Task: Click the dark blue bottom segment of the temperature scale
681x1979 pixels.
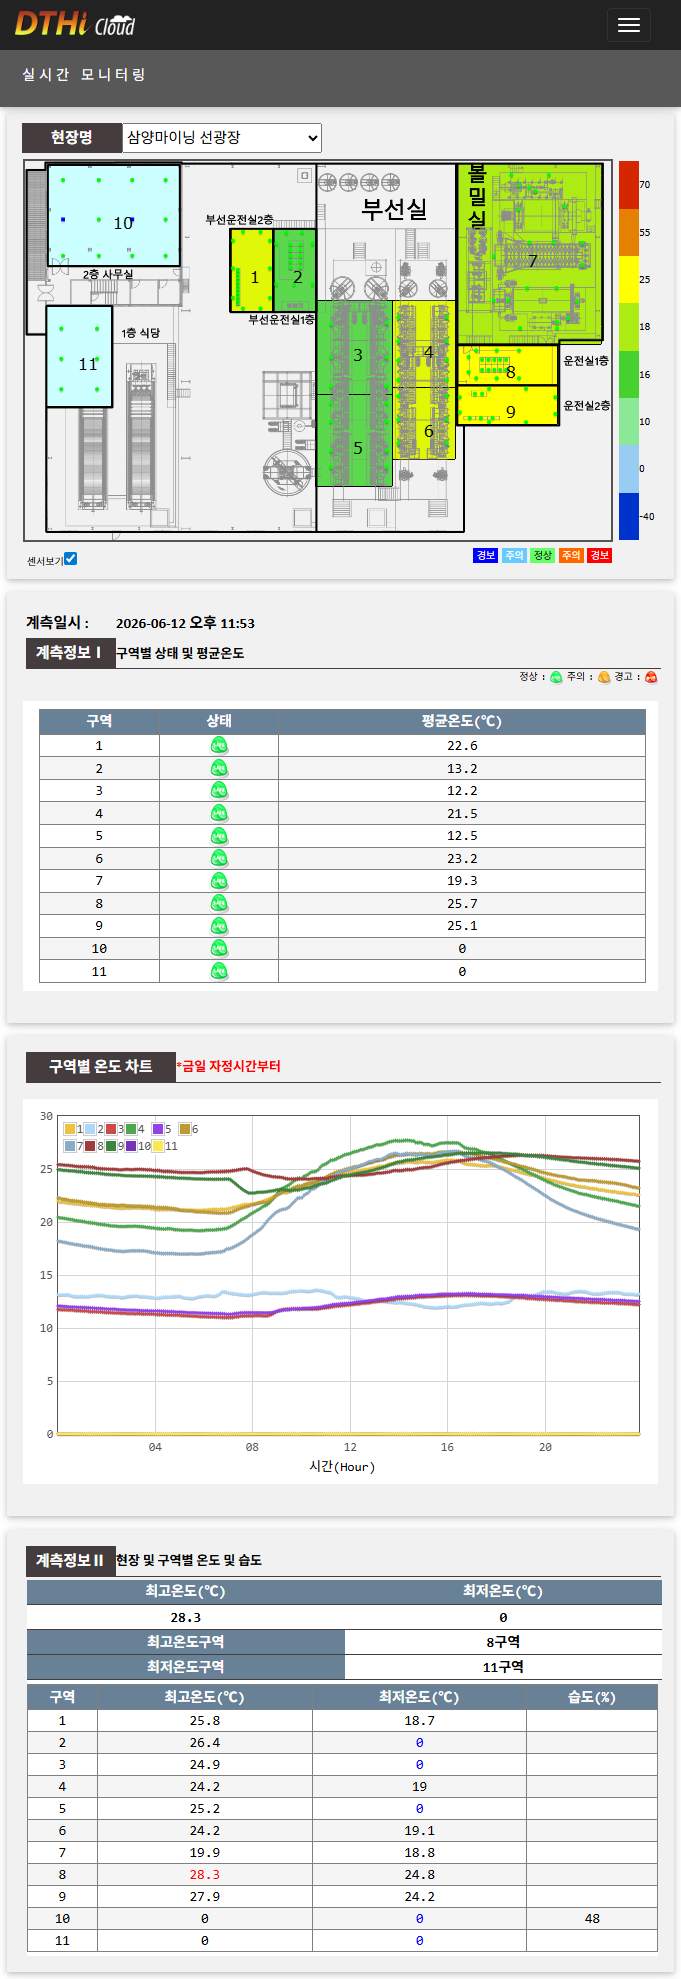Action: click(628, 516)
